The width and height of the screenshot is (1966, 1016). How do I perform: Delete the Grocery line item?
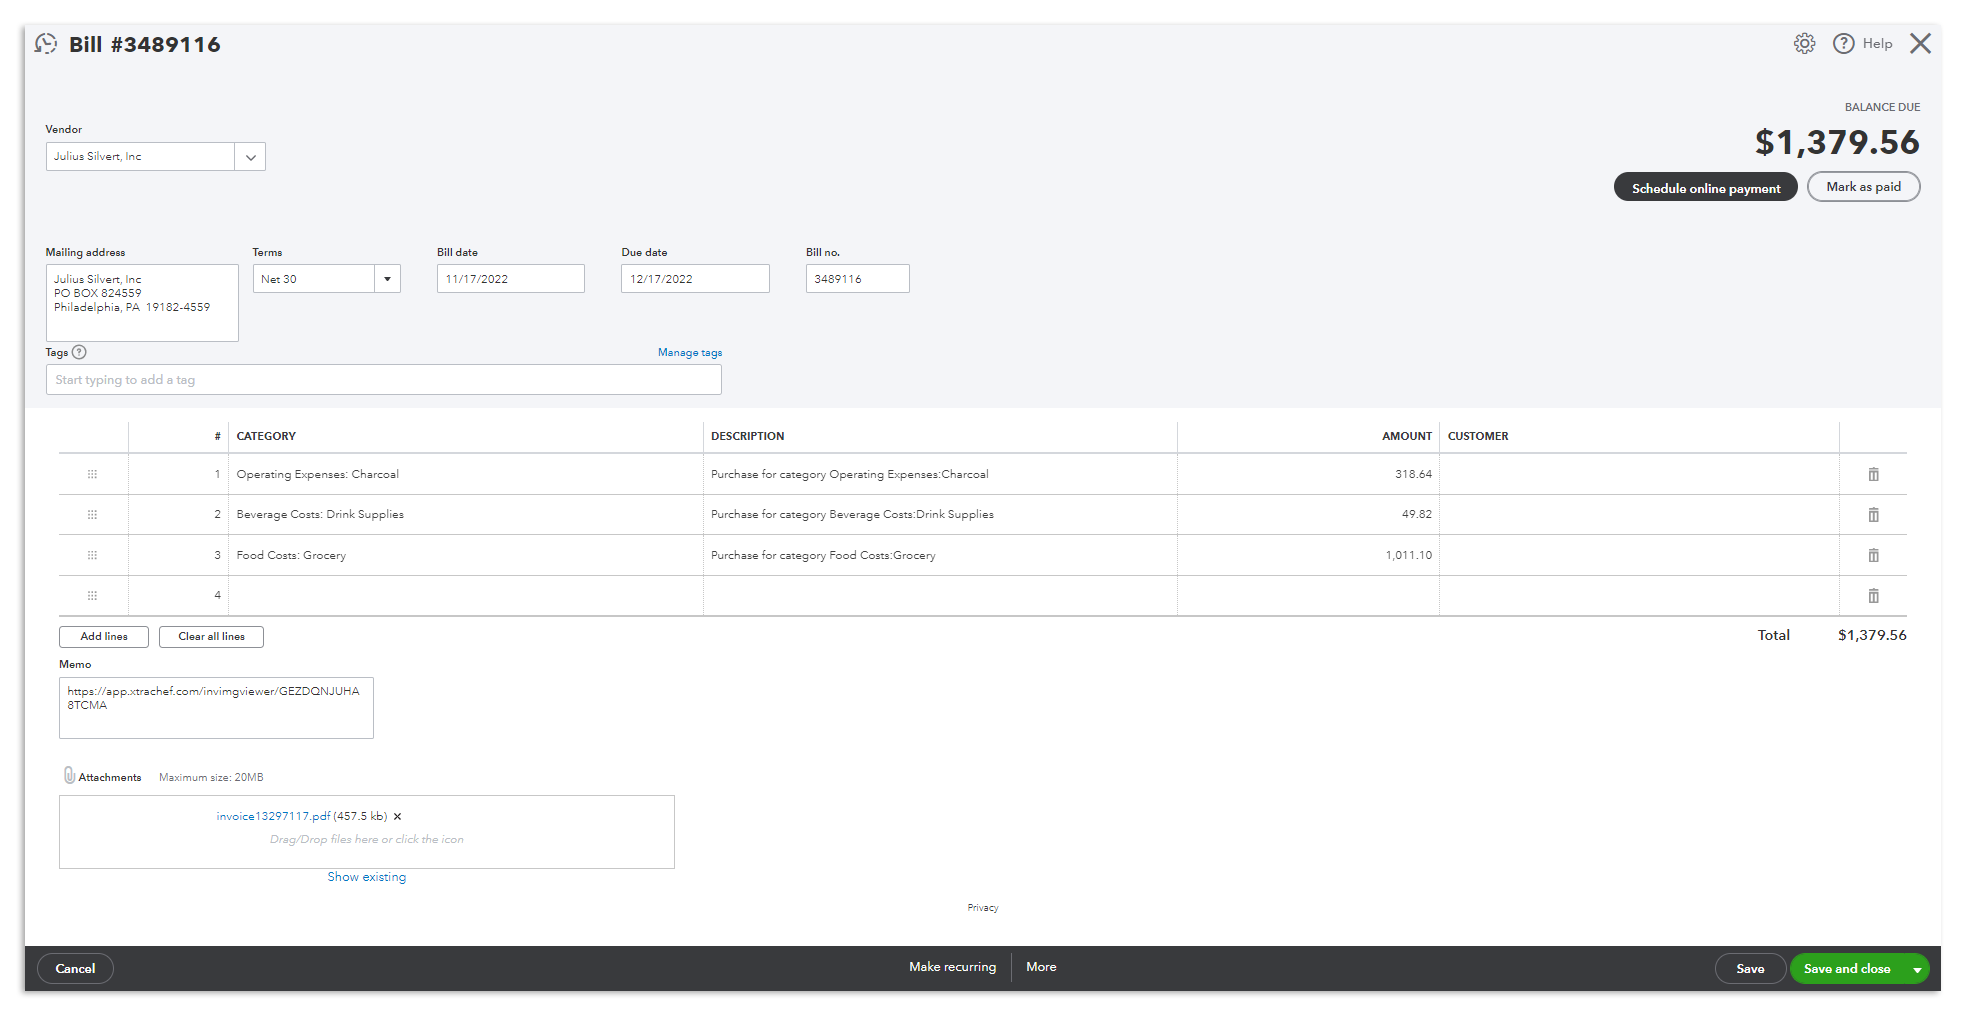1873,556
